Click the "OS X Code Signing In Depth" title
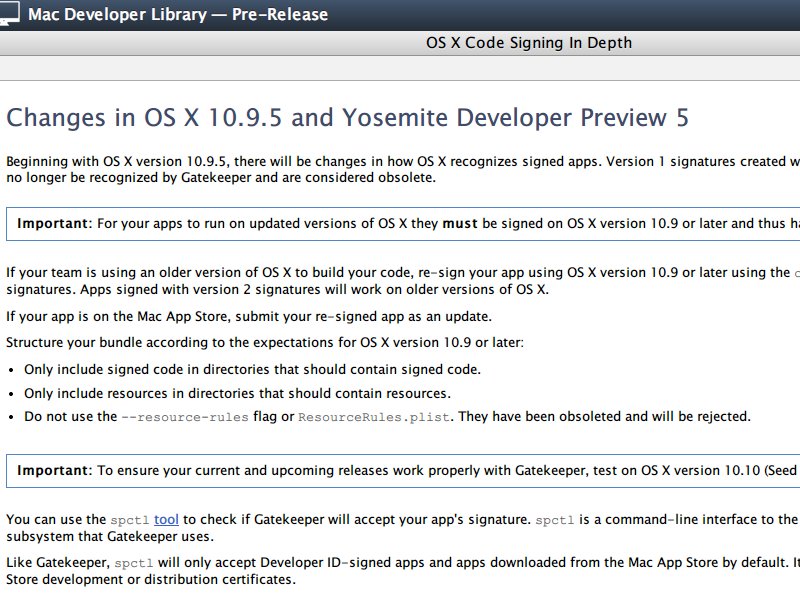800x600 pixels. [529, 43]
